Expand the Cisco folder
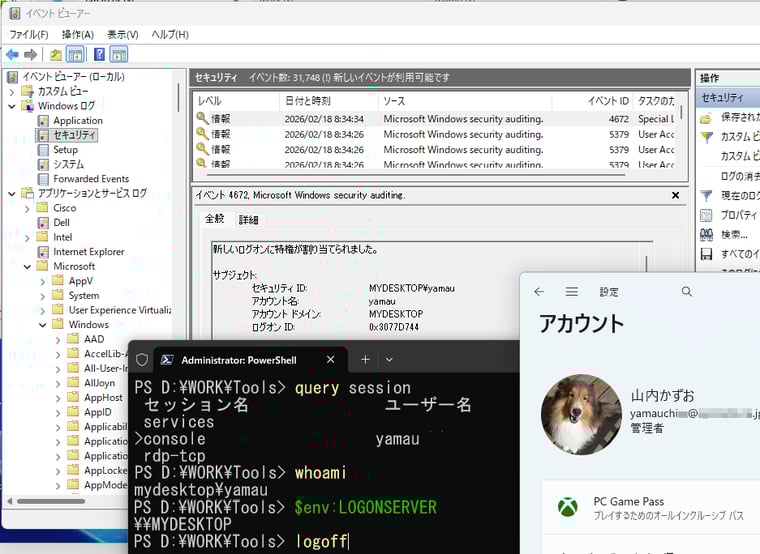The height and width of the screenshot is (554, 760). [x=27, y=208]
